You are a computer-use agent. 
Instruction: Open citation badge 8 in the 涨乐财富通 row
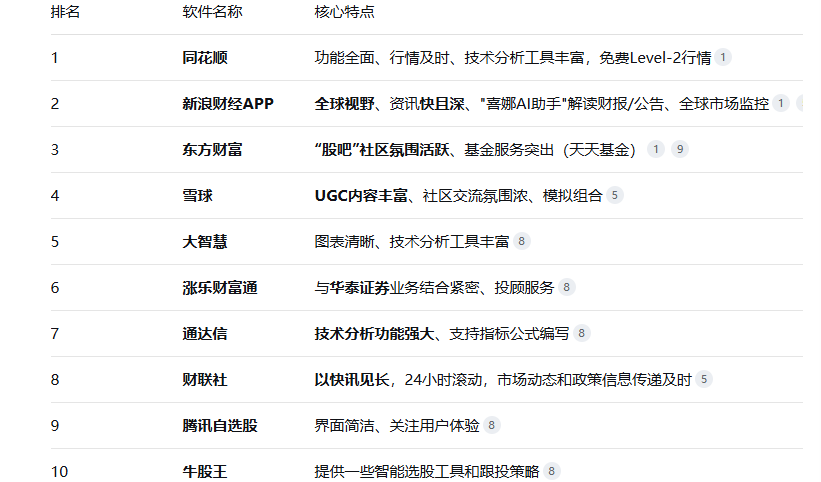point(567,288)
